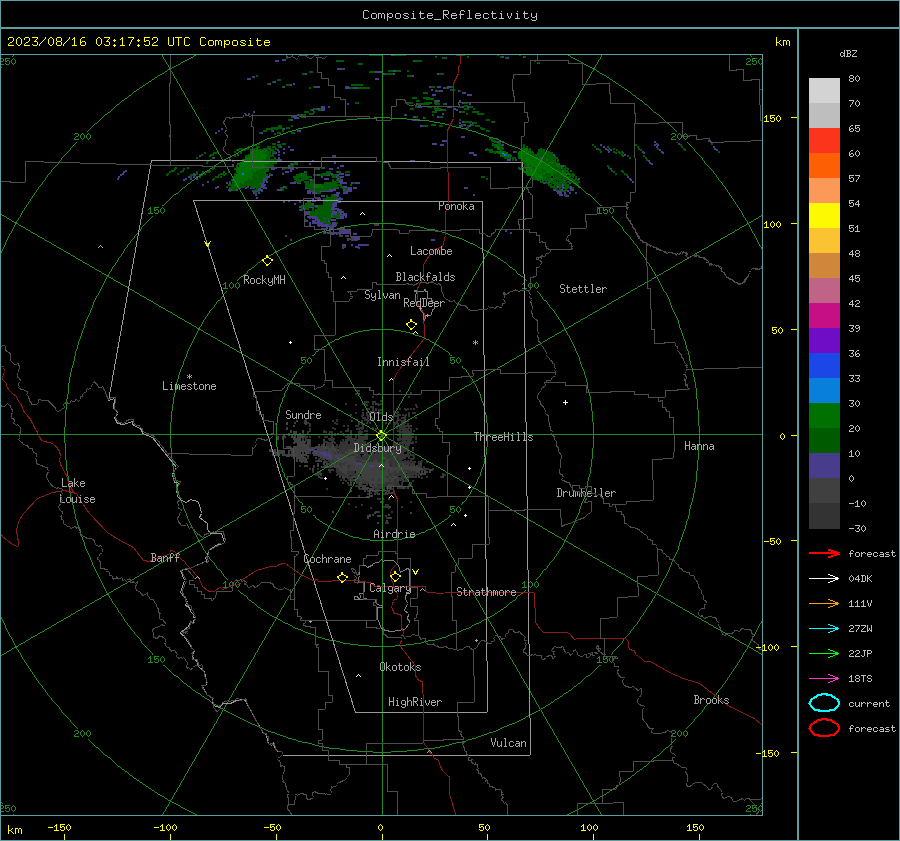Viewport: 900px width, 841px height.
Task: Click the white plus marker west of Hanna
Action: click(565, 402)
